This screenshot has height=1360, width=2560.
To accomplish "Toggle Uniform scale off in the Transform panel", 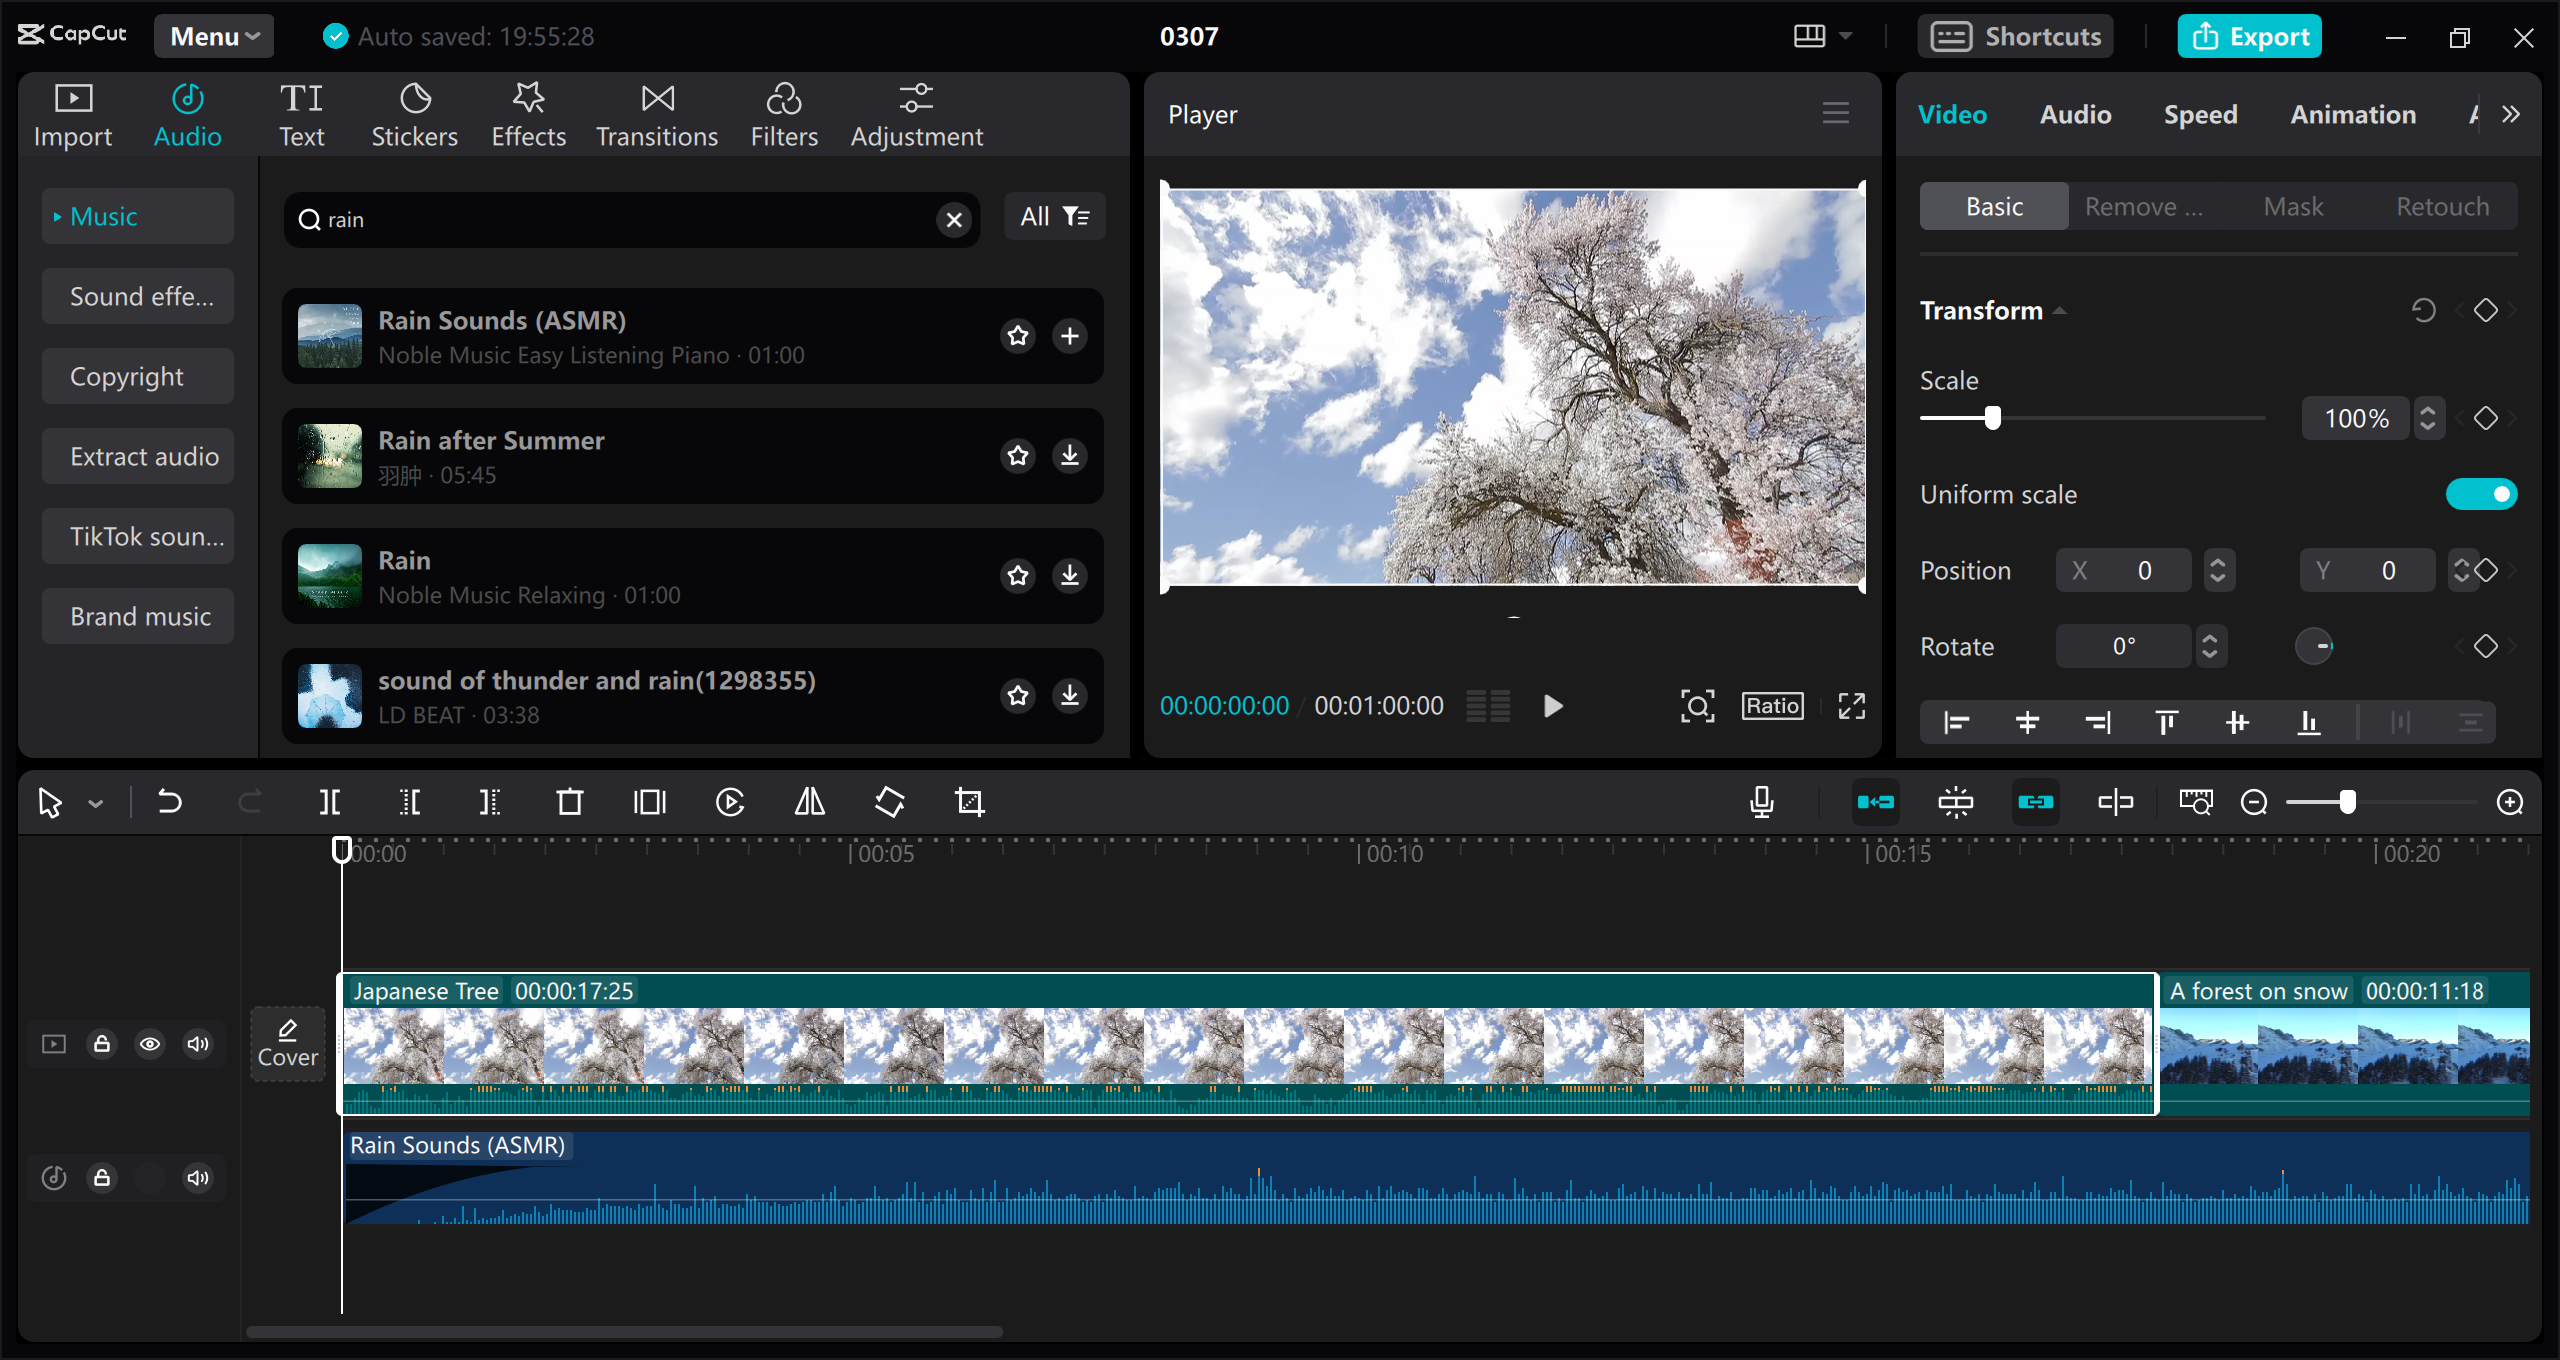I will (x=2483, y=493).
